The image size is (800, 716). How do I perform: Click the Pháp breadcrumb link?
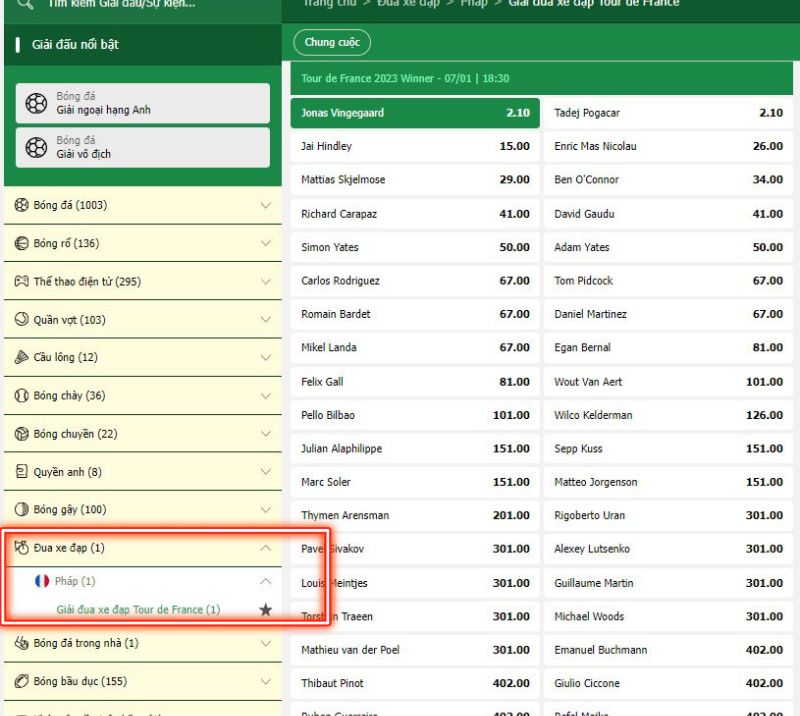pyautogui.click(x=474, y=4)
